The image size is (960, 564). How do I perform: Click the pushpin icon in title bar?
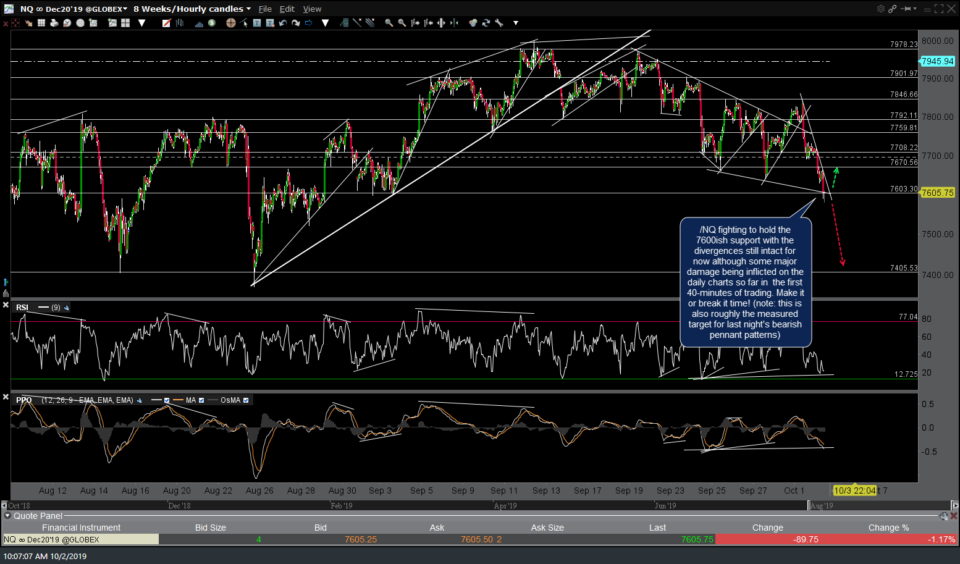click(907, 9)
